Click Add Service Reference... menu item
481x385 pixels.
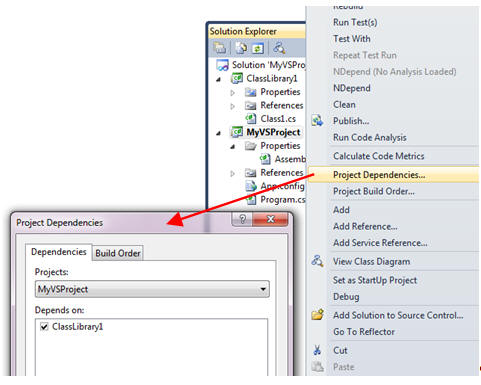click(x=380, y=243)
